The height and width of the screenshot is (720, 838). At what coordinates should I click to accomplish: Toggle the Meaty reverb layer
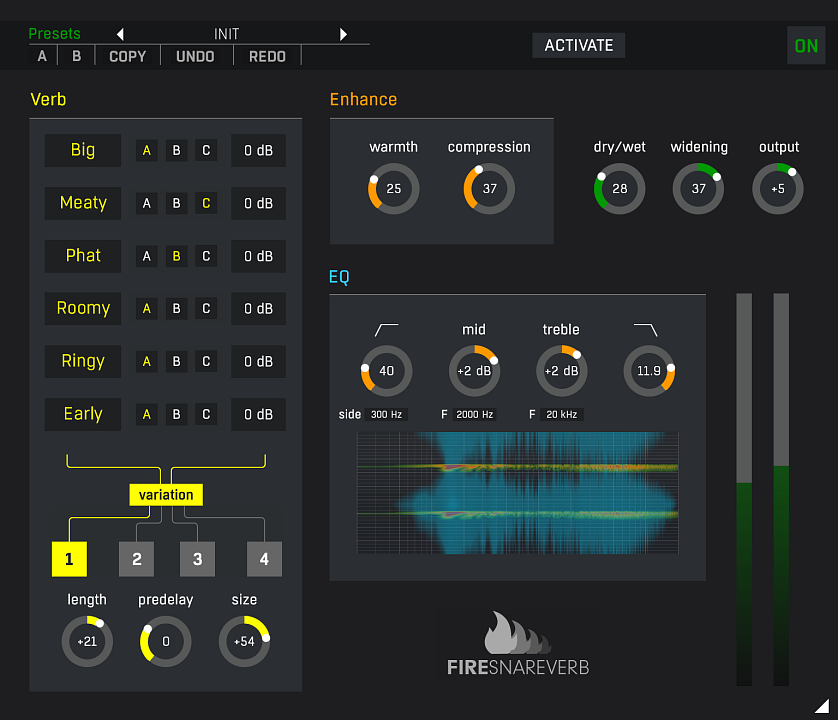click(83, 204)
